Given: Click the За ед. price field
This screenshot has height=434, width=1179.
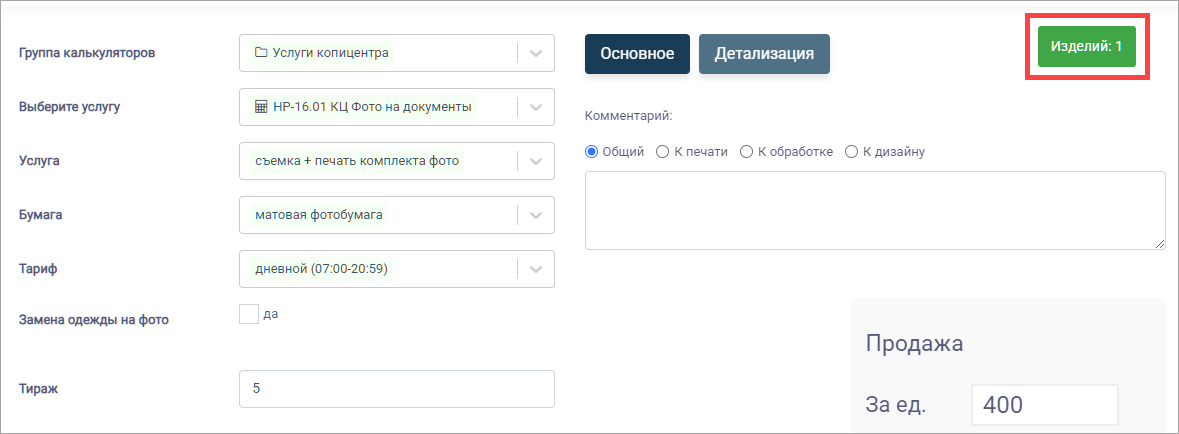Looking at the screenshot, I should (1044, 405).
